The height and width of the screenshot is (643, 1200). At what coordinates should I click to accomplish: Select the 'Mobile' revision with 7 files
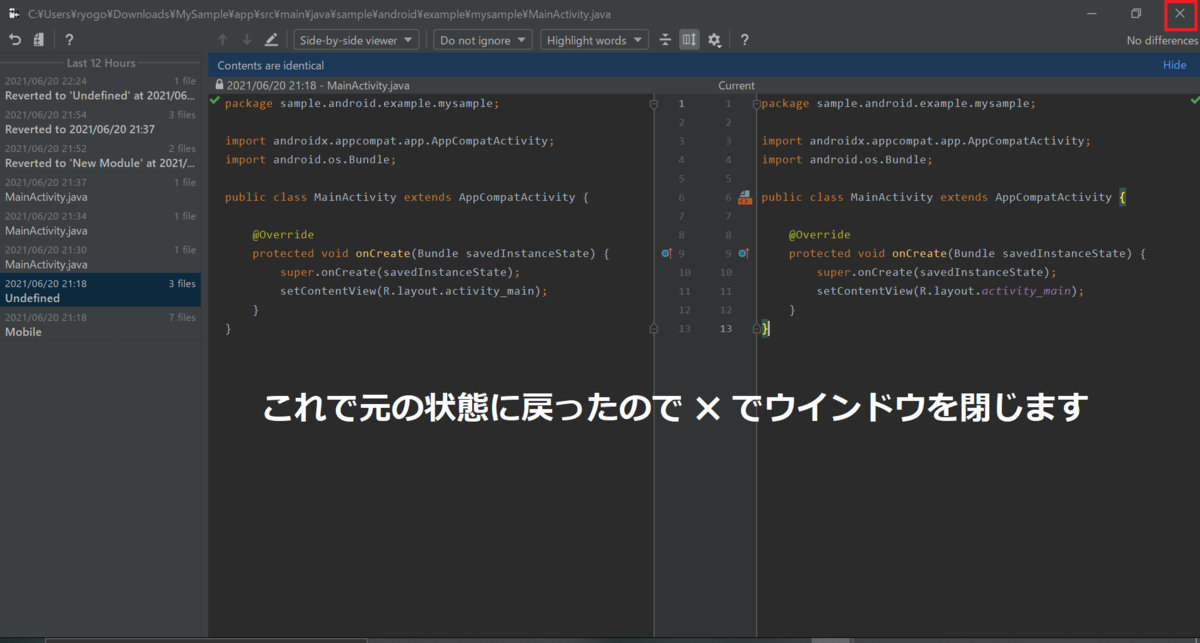(100, 324)
